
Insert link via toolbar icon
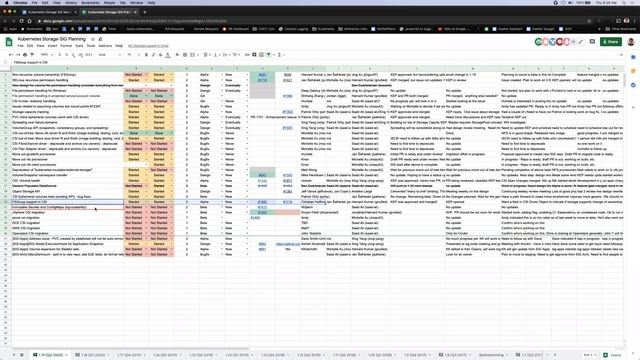point(247,55)
